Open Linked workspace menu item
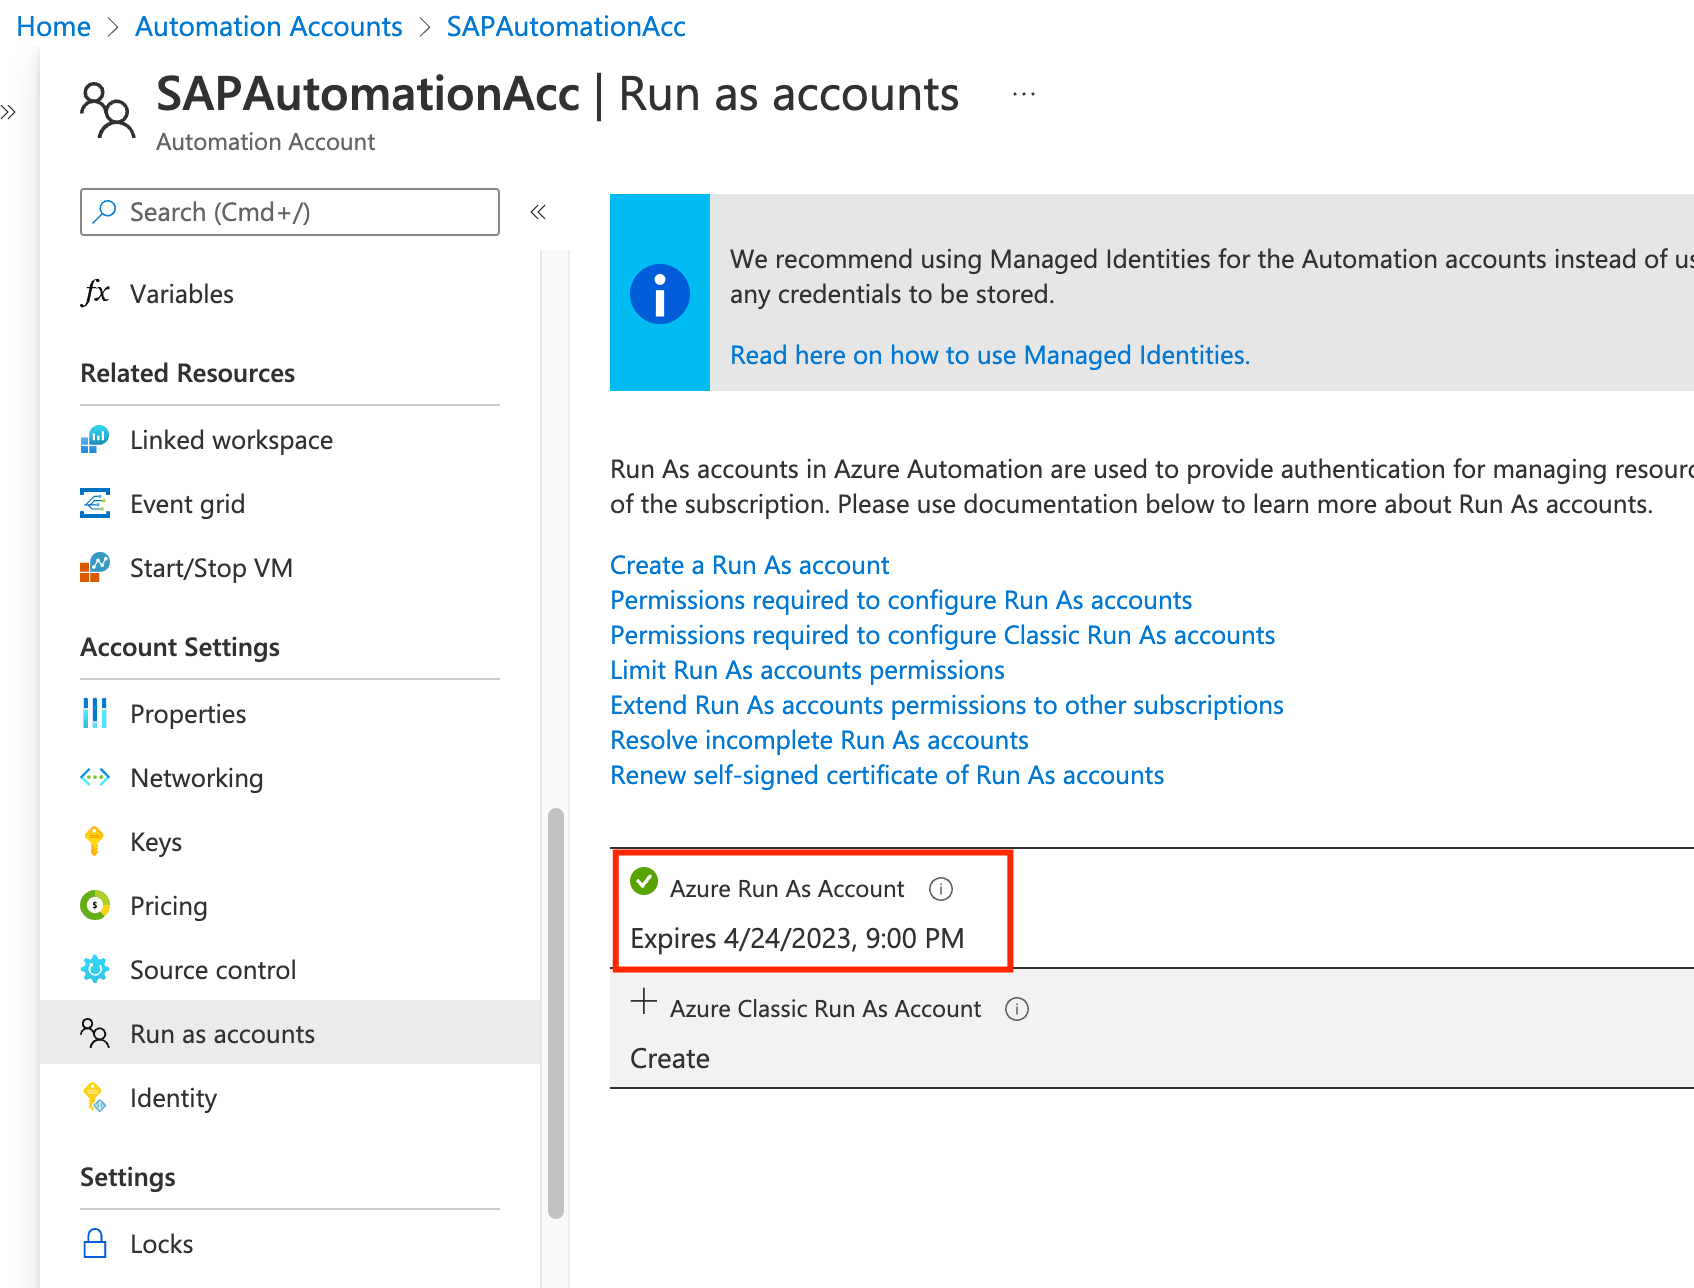The width and height of the screenshot is (1694, 1288). tap(290, 440)
